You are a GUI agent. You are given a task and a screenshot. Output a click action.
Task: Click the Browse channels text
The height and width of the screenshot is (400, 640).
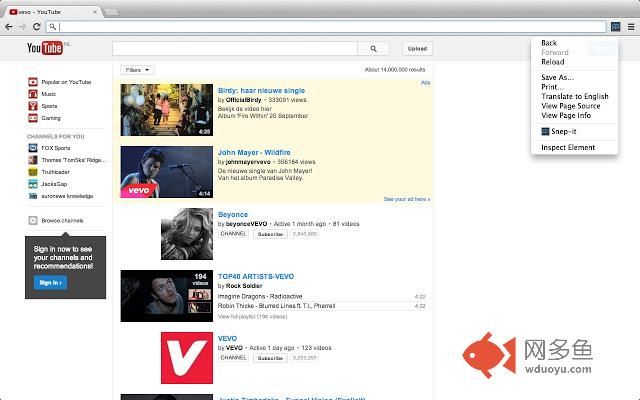pos(62,220)
